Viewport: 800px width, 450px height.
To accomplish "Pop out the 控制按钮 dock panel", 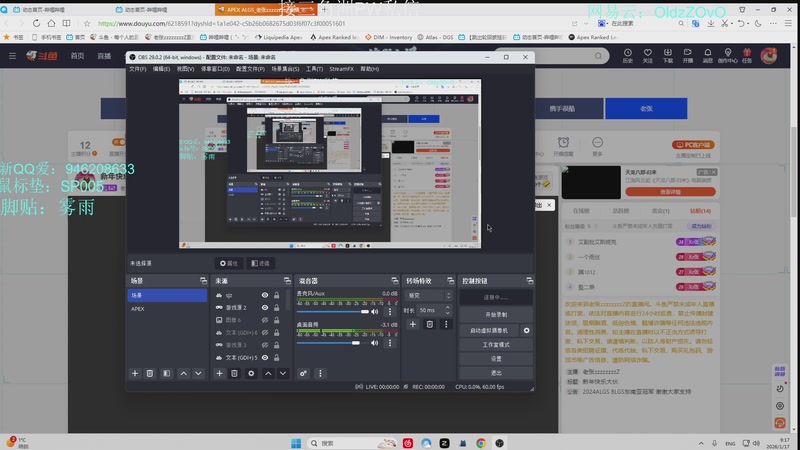I will [530, 281].
